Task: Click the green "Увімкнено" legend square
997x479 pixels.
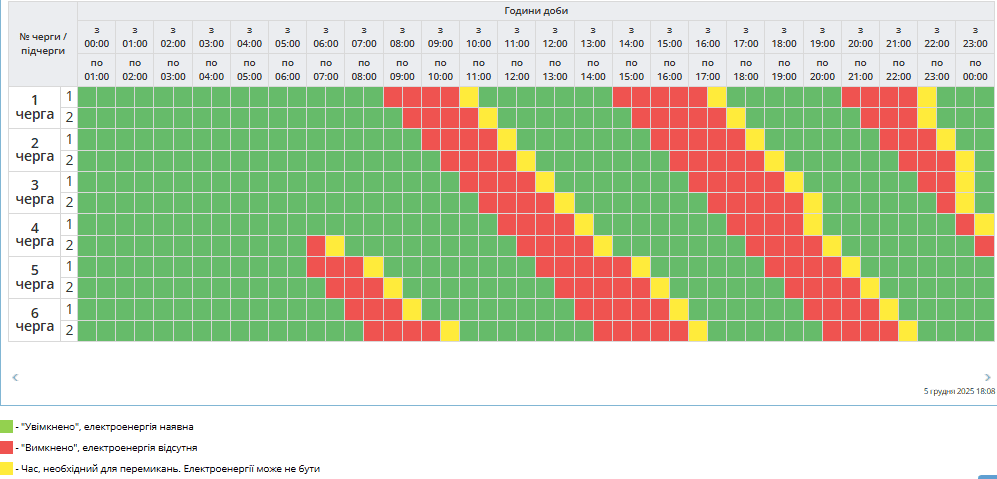Action: click(7, 427)
